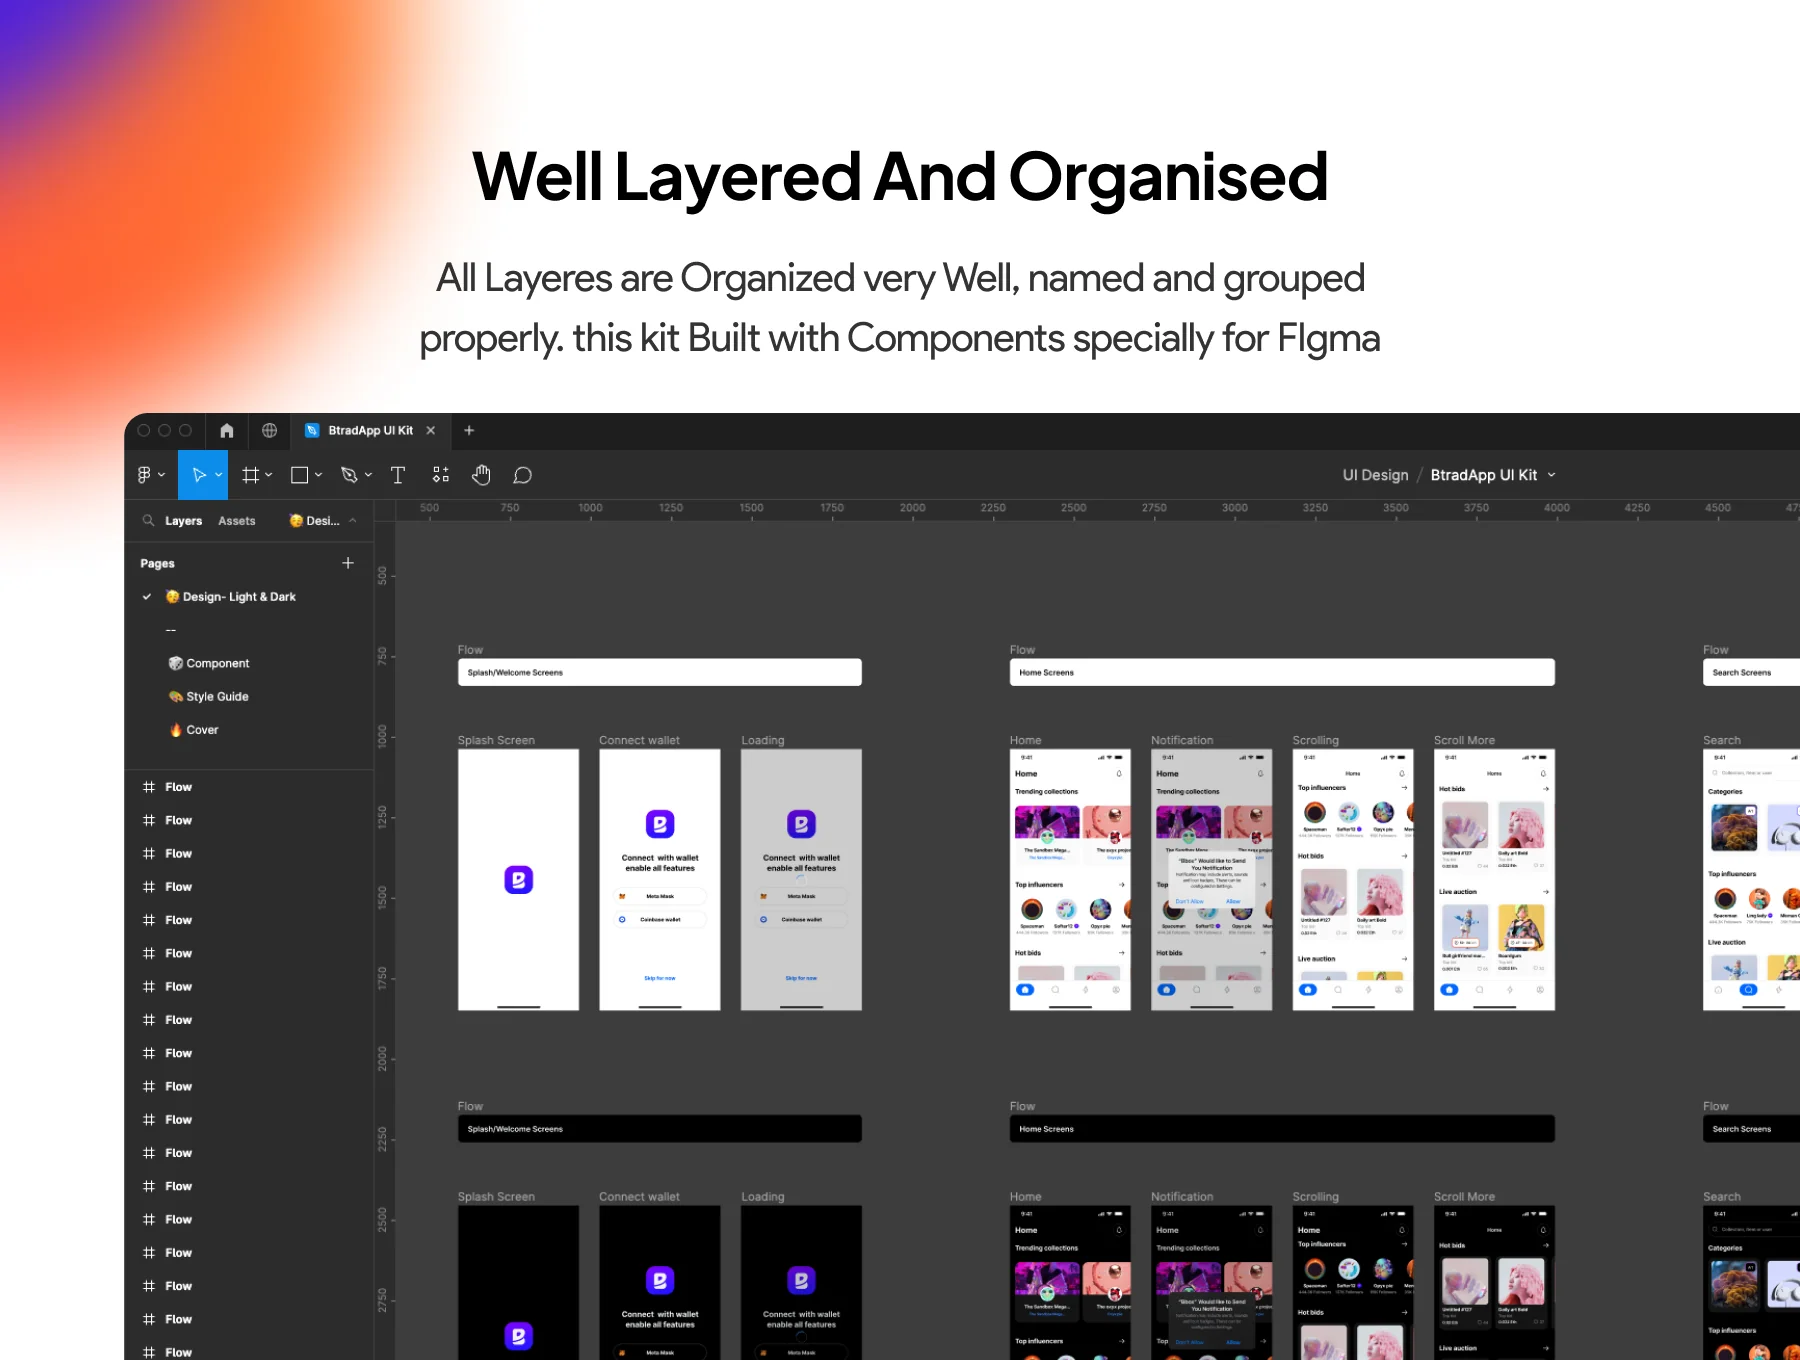Go to the Figma home icon
Screen dimensions: 1800x1360
(x=227, y=430)
